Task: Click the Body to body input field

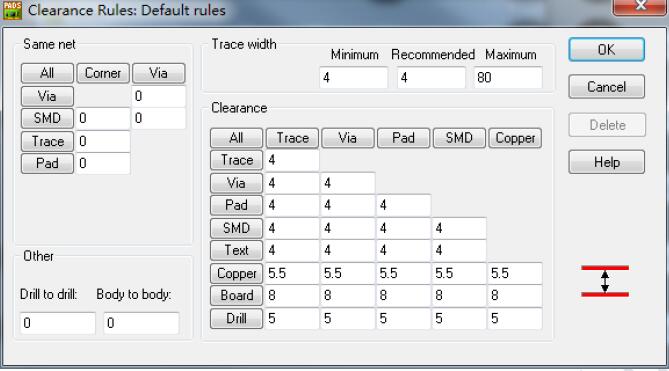Action: coord(141,323)
